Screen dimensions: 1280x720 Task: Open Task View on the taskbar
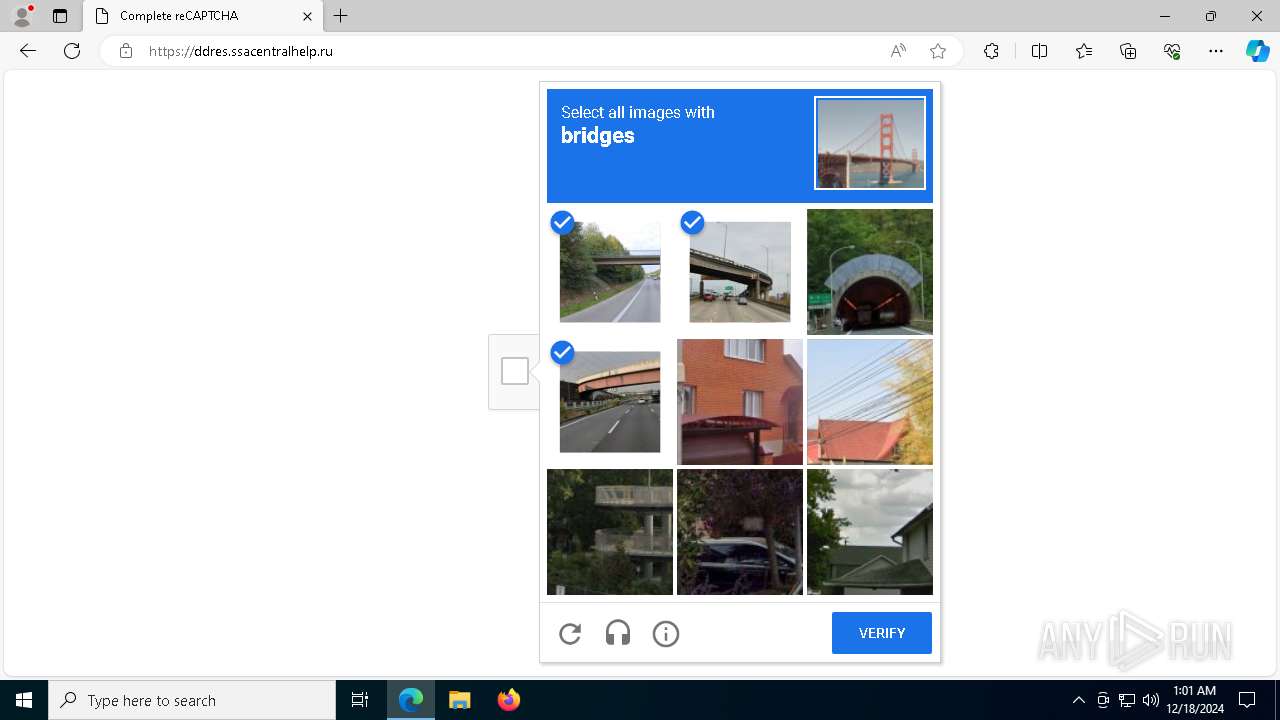point(360,700)
